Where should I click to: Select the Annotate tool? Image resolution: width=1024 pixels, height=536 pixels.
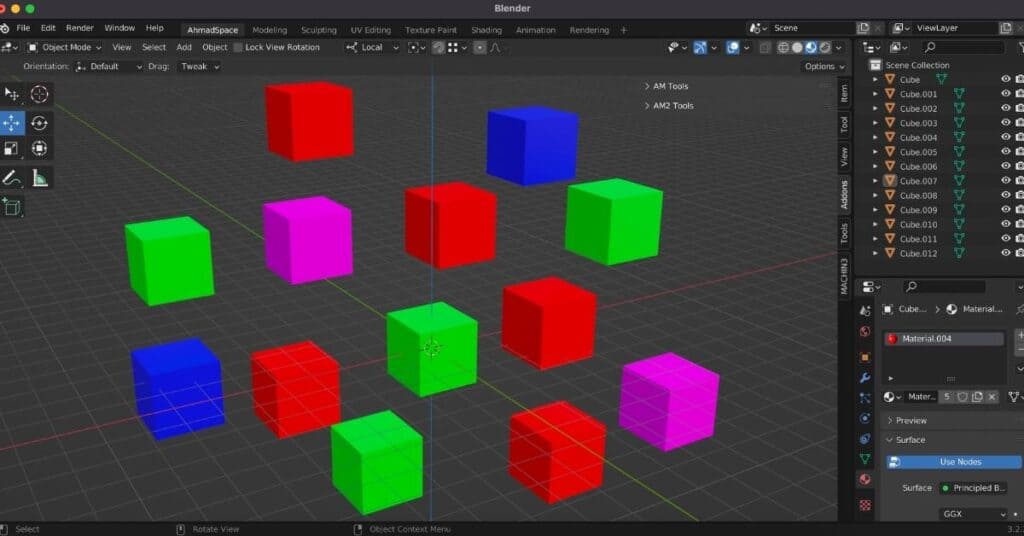12,178
